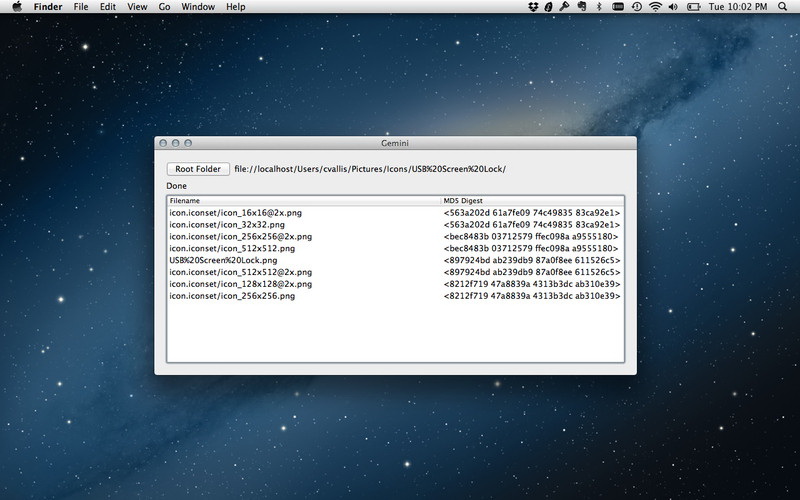Screen dimensions: 800x500
Task: Open the battery status menu
Action: click(x=693, y=7)
